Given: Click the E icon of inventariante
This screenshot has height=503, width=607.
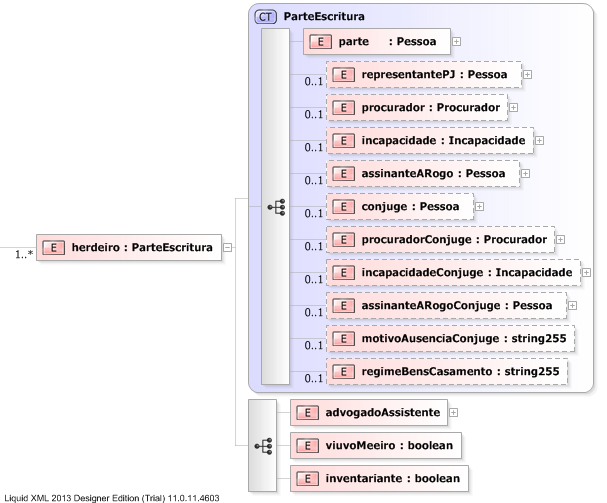Looking at the screenshot, I should click(309, 479).
